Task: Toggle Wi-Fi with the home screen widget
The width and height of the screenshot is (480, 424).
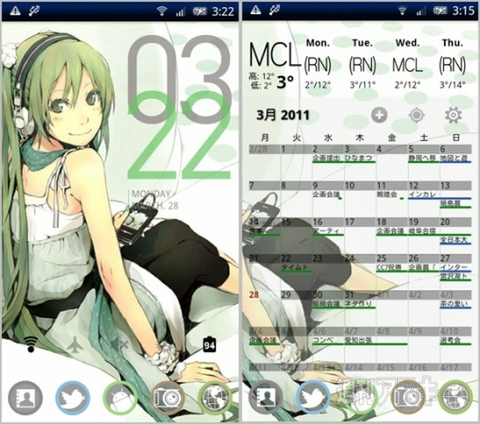Action: 31,344
